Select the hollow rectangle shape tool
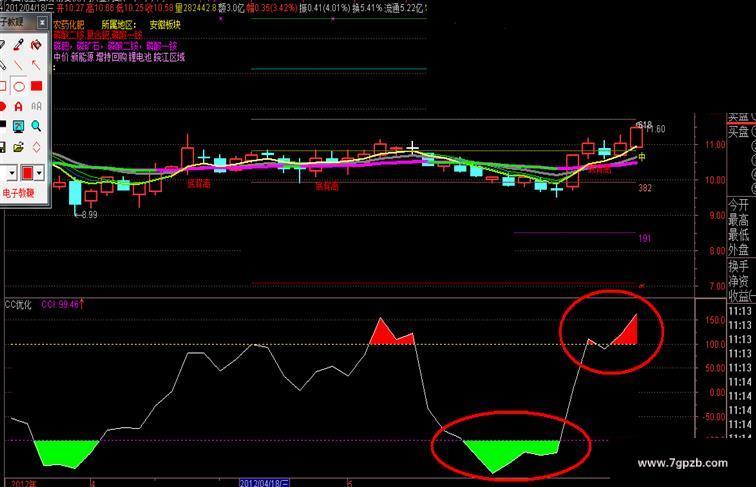The image size is (756, 487). pyautogui.click(x=2, y=86)
